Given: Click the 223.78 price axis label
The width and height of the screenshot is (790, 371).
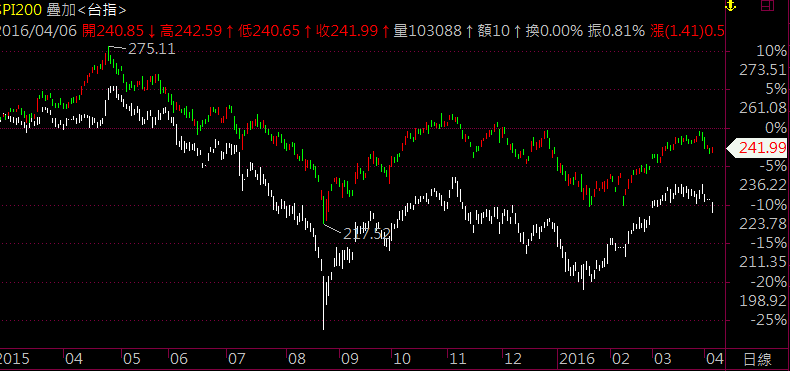Looking at the screenshot, I should coord(763,223).
